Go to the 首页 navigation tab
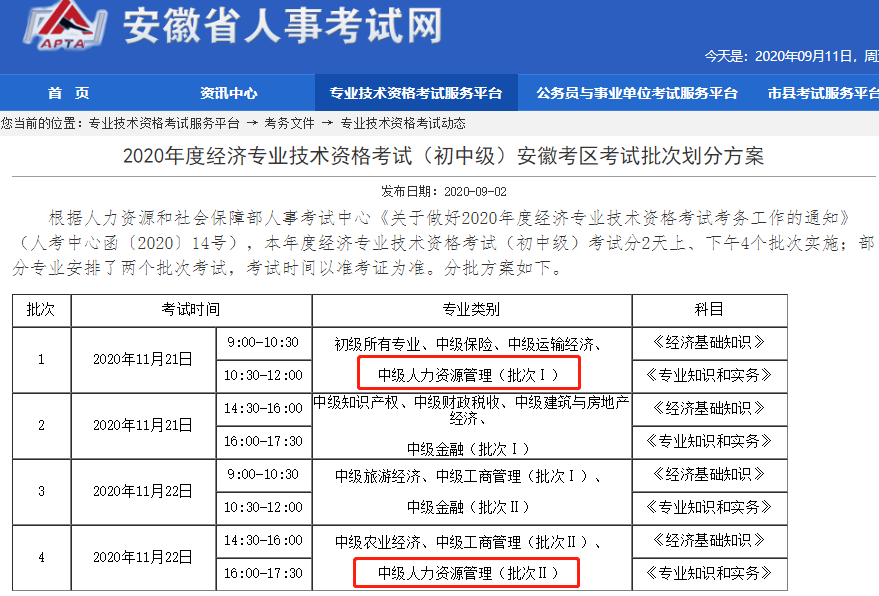Image resolution: width=879 pixels, height=596 pixels. [68, 93]
